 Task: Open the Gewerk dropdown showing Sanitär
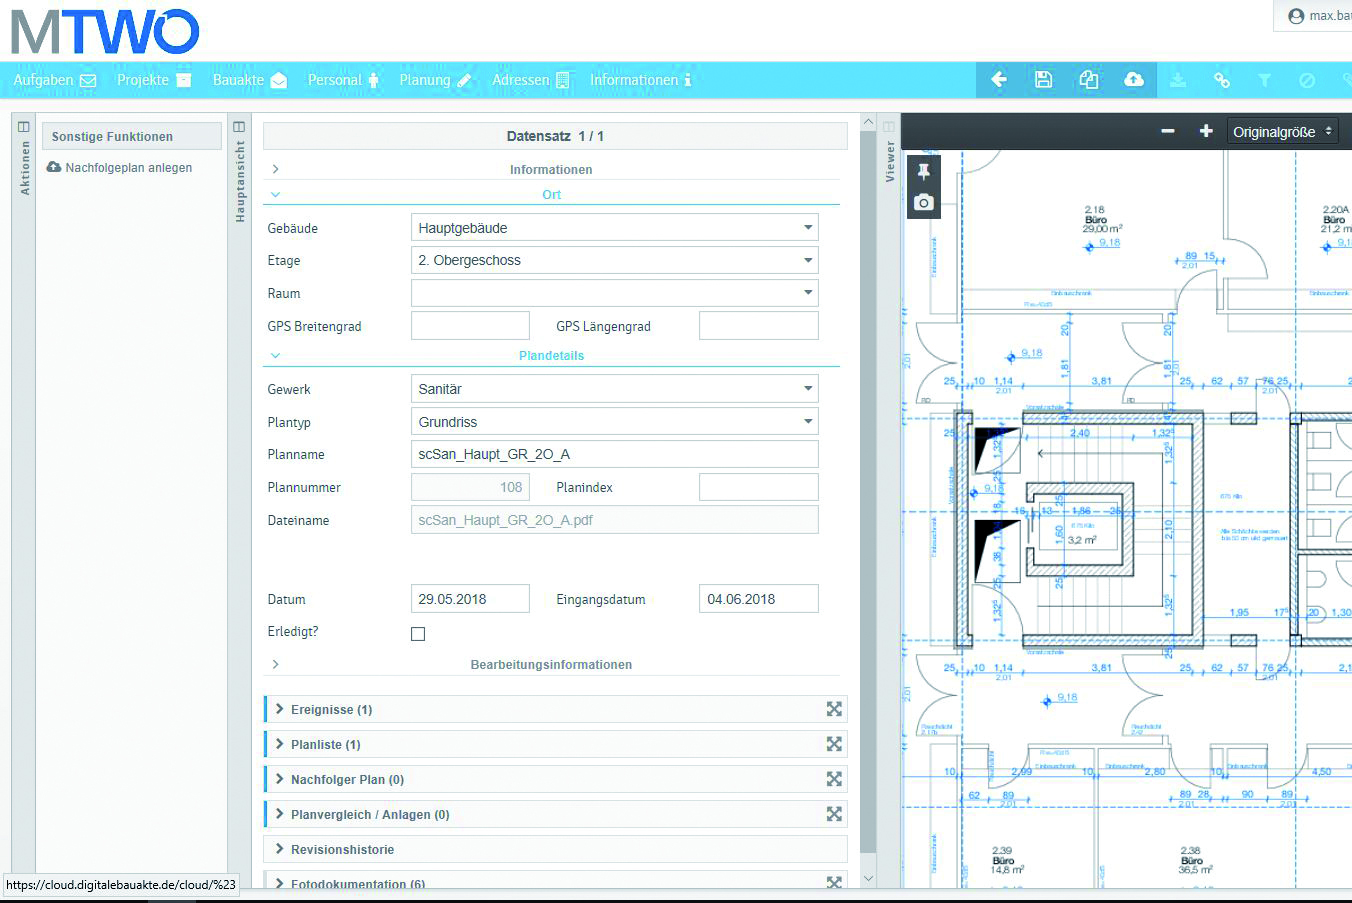614,389
